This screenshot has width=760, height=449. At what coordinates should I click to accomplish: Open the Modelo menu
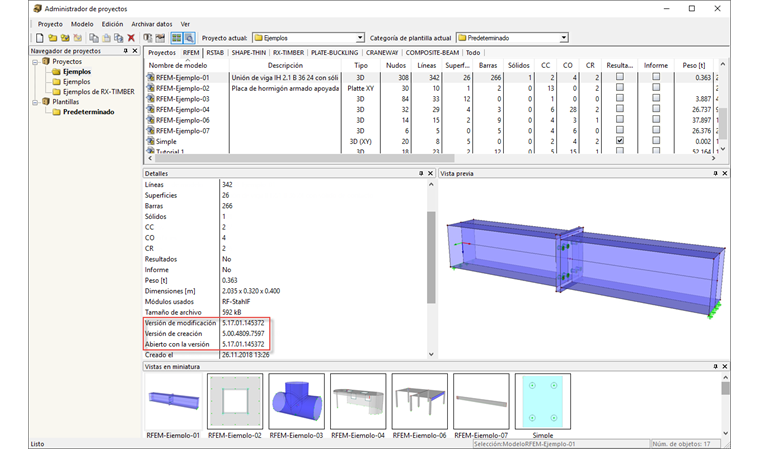pyautogui.click(x=82, y=24)
